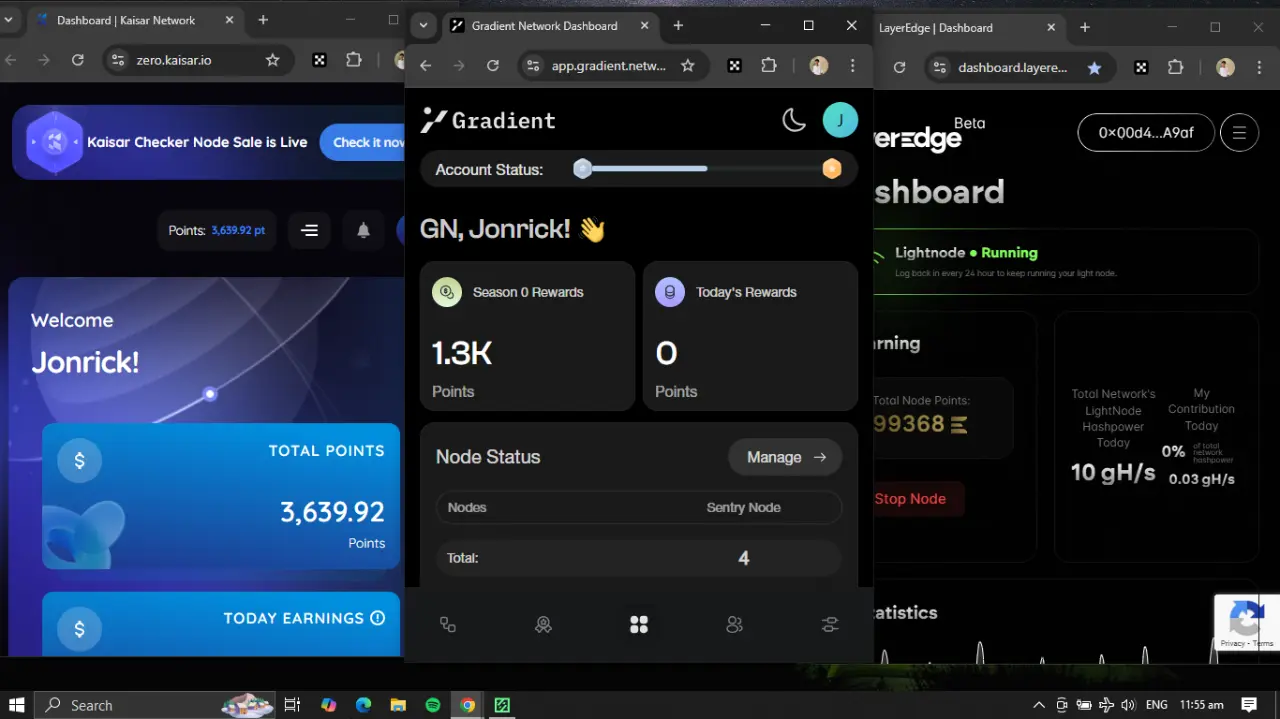Toggle dark mode moon icon in Gradient
Viewport: 1280px width, 719px height.
[x=794, y=121]
